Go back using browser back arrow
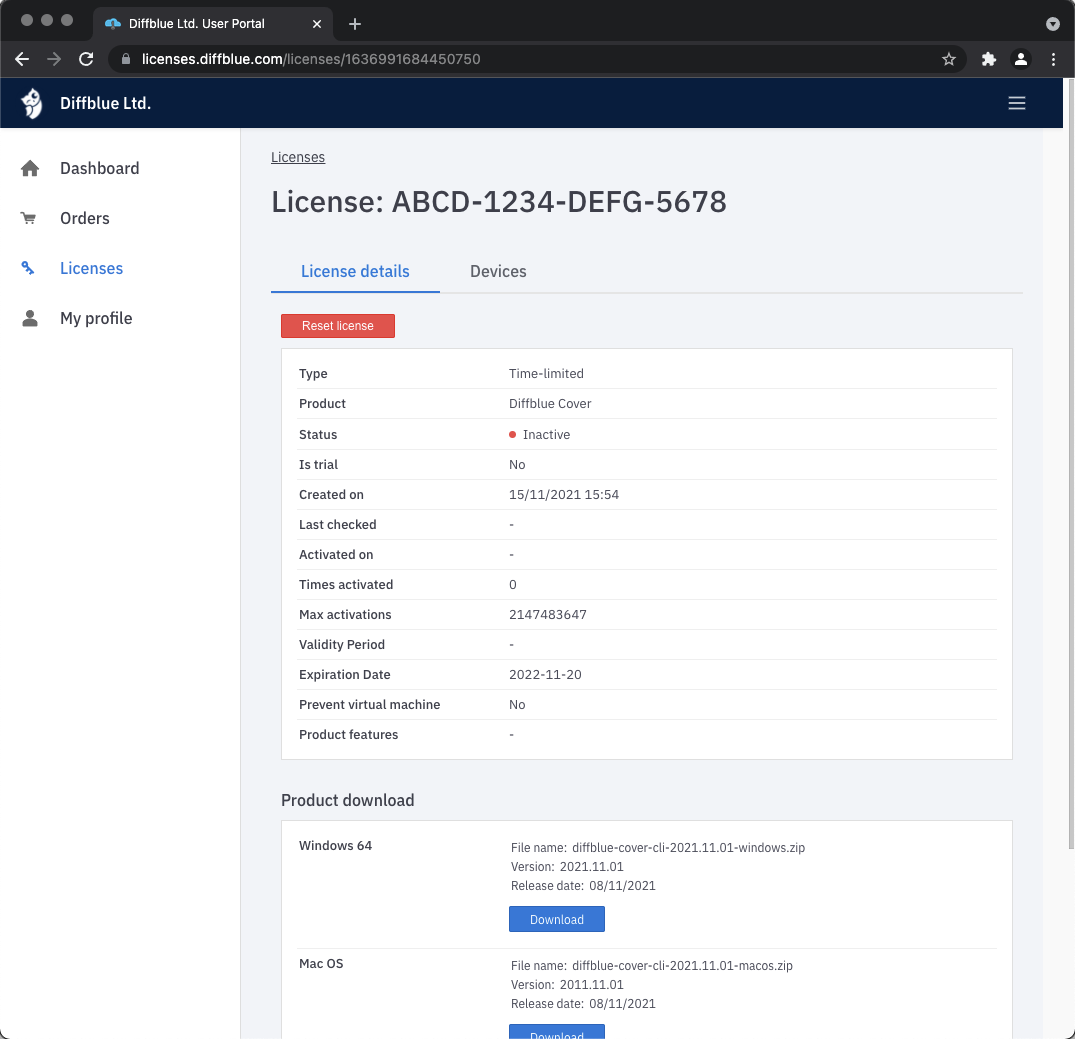This screenshot has width=1075, height=1039. [x=22, y=59]
